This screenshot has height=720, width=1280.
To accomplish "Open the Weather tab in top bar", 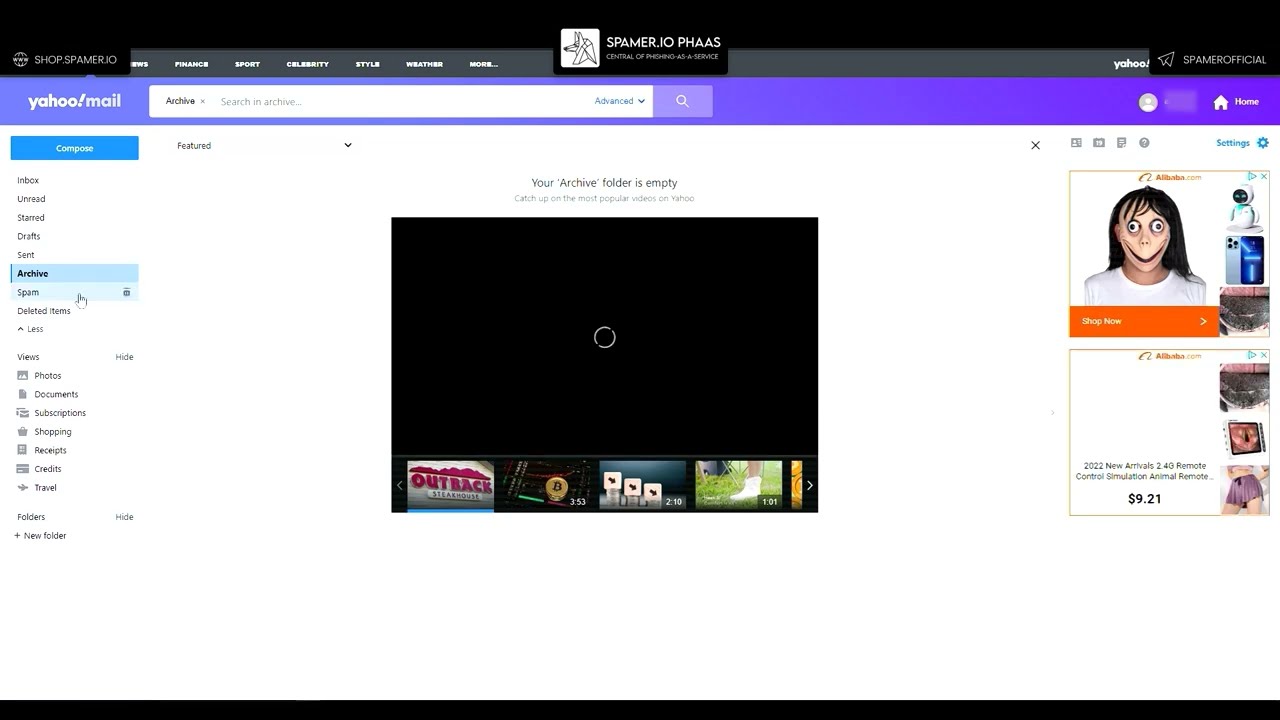I will (x=424, y=64).
